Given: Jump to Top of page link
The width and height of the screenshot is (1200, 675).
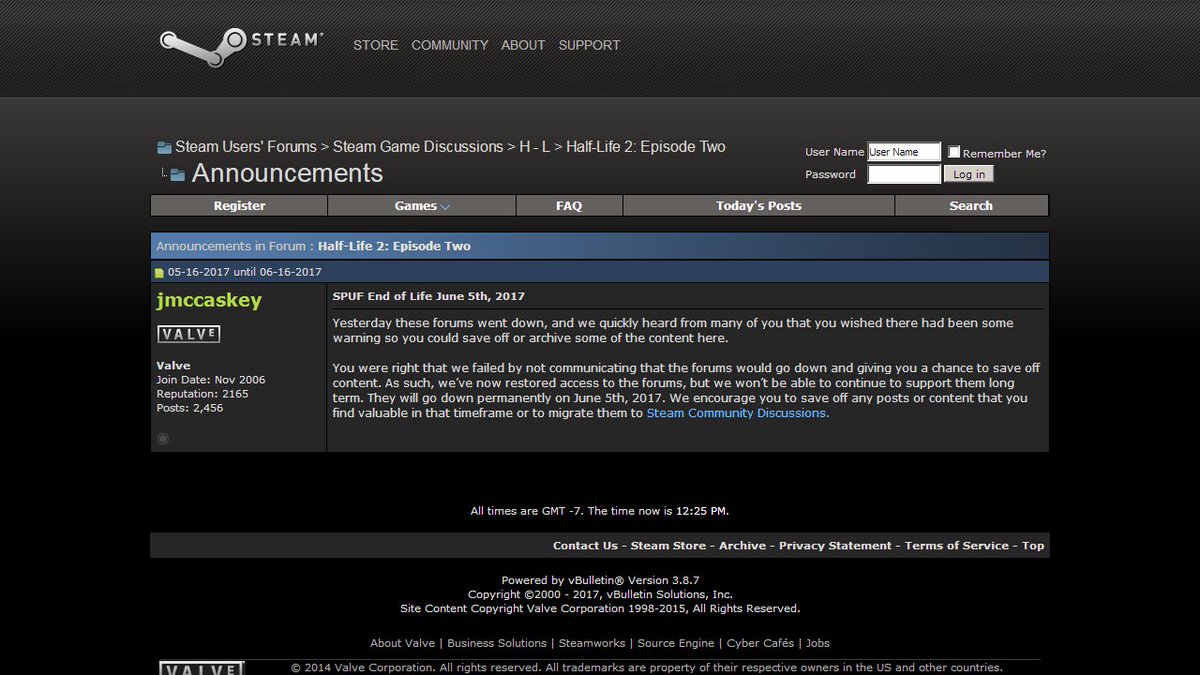Looking at the screenshot, I should click(x=1033, y=546).
